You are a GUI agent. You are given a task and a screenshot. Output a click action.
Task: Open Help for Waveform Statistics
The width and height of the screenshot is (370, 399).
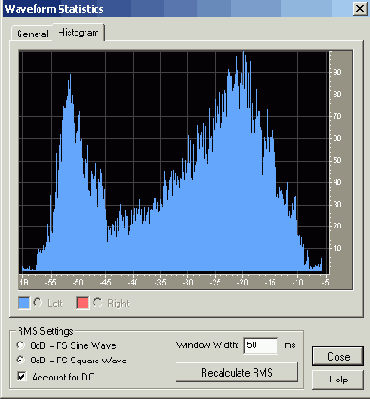pos(338,379)
